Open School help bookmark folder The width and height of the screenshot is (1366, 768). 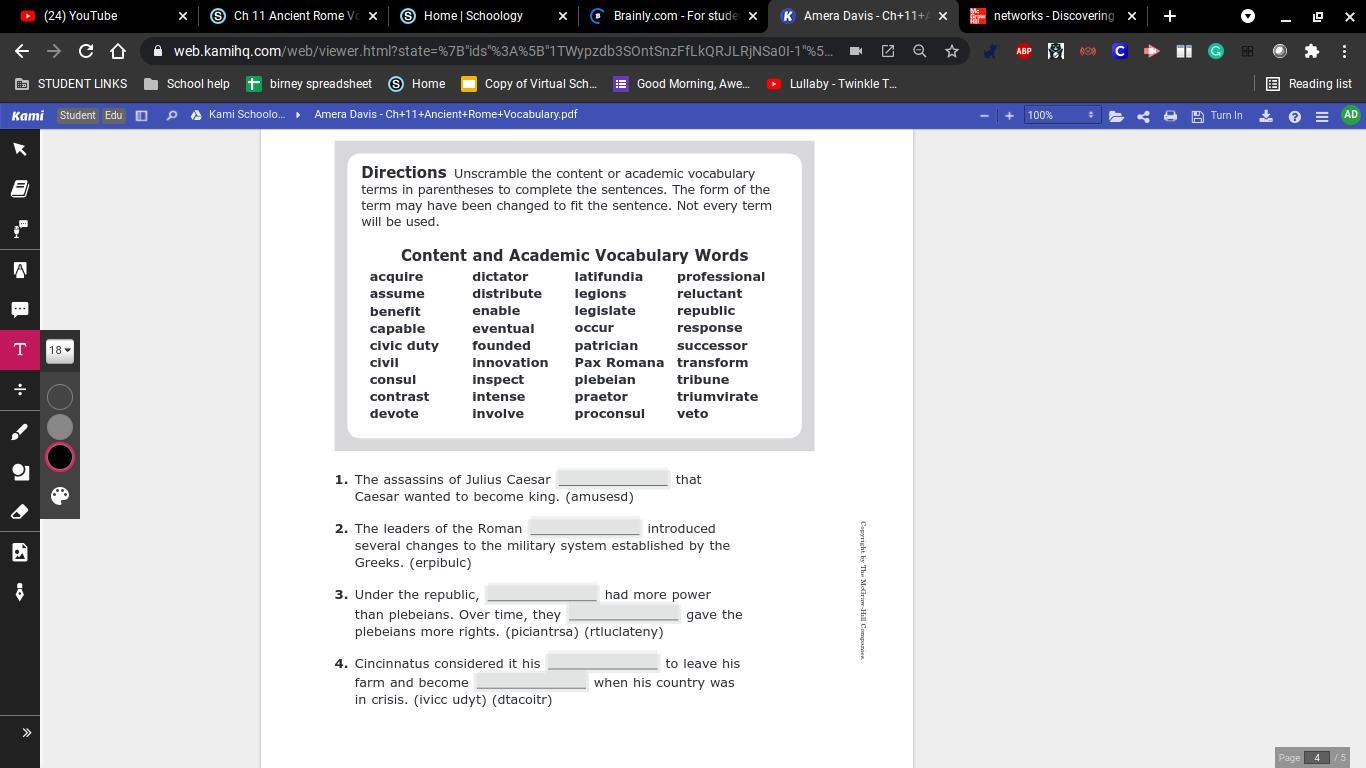[187, 84]
